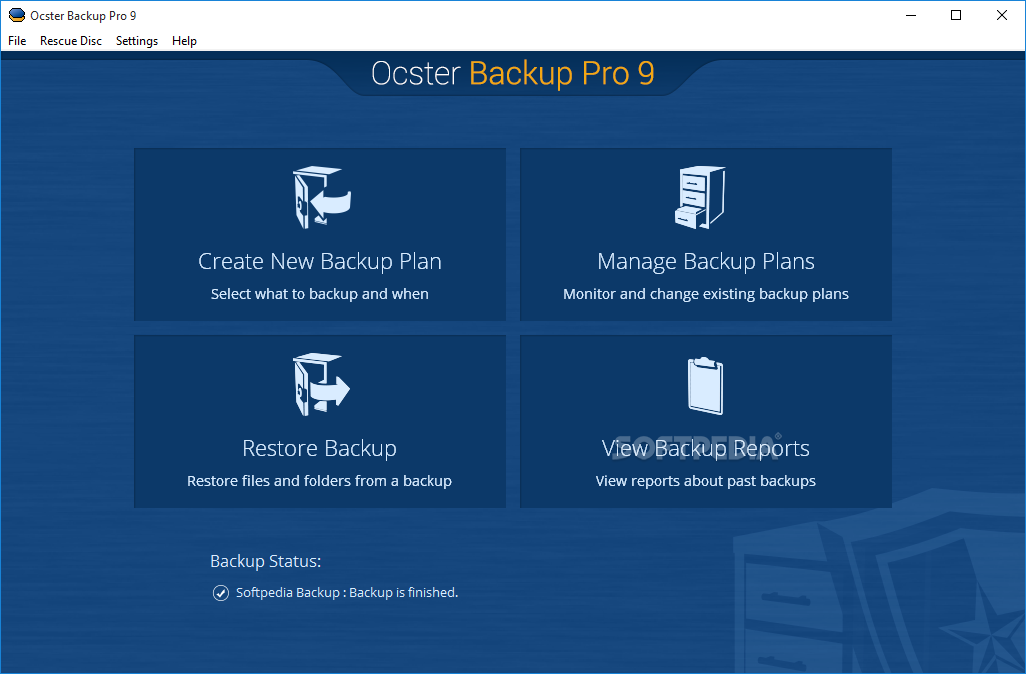Click the 'Backup Status:' heading

point(266,561)
